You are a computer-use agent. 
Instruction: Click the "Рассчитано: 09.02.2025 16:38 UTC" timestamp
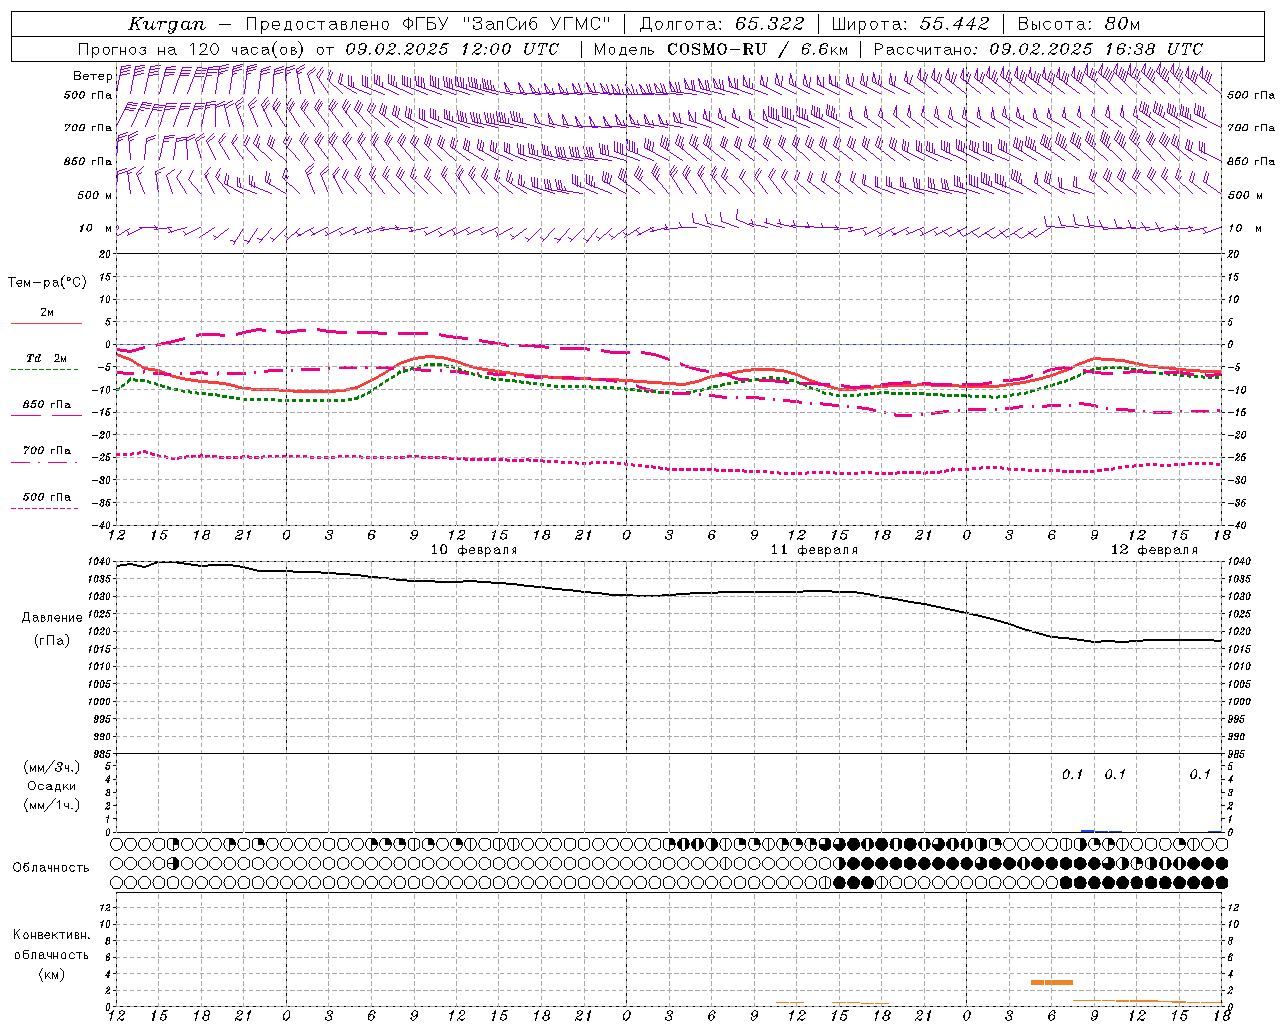(x=1038, y=49)
